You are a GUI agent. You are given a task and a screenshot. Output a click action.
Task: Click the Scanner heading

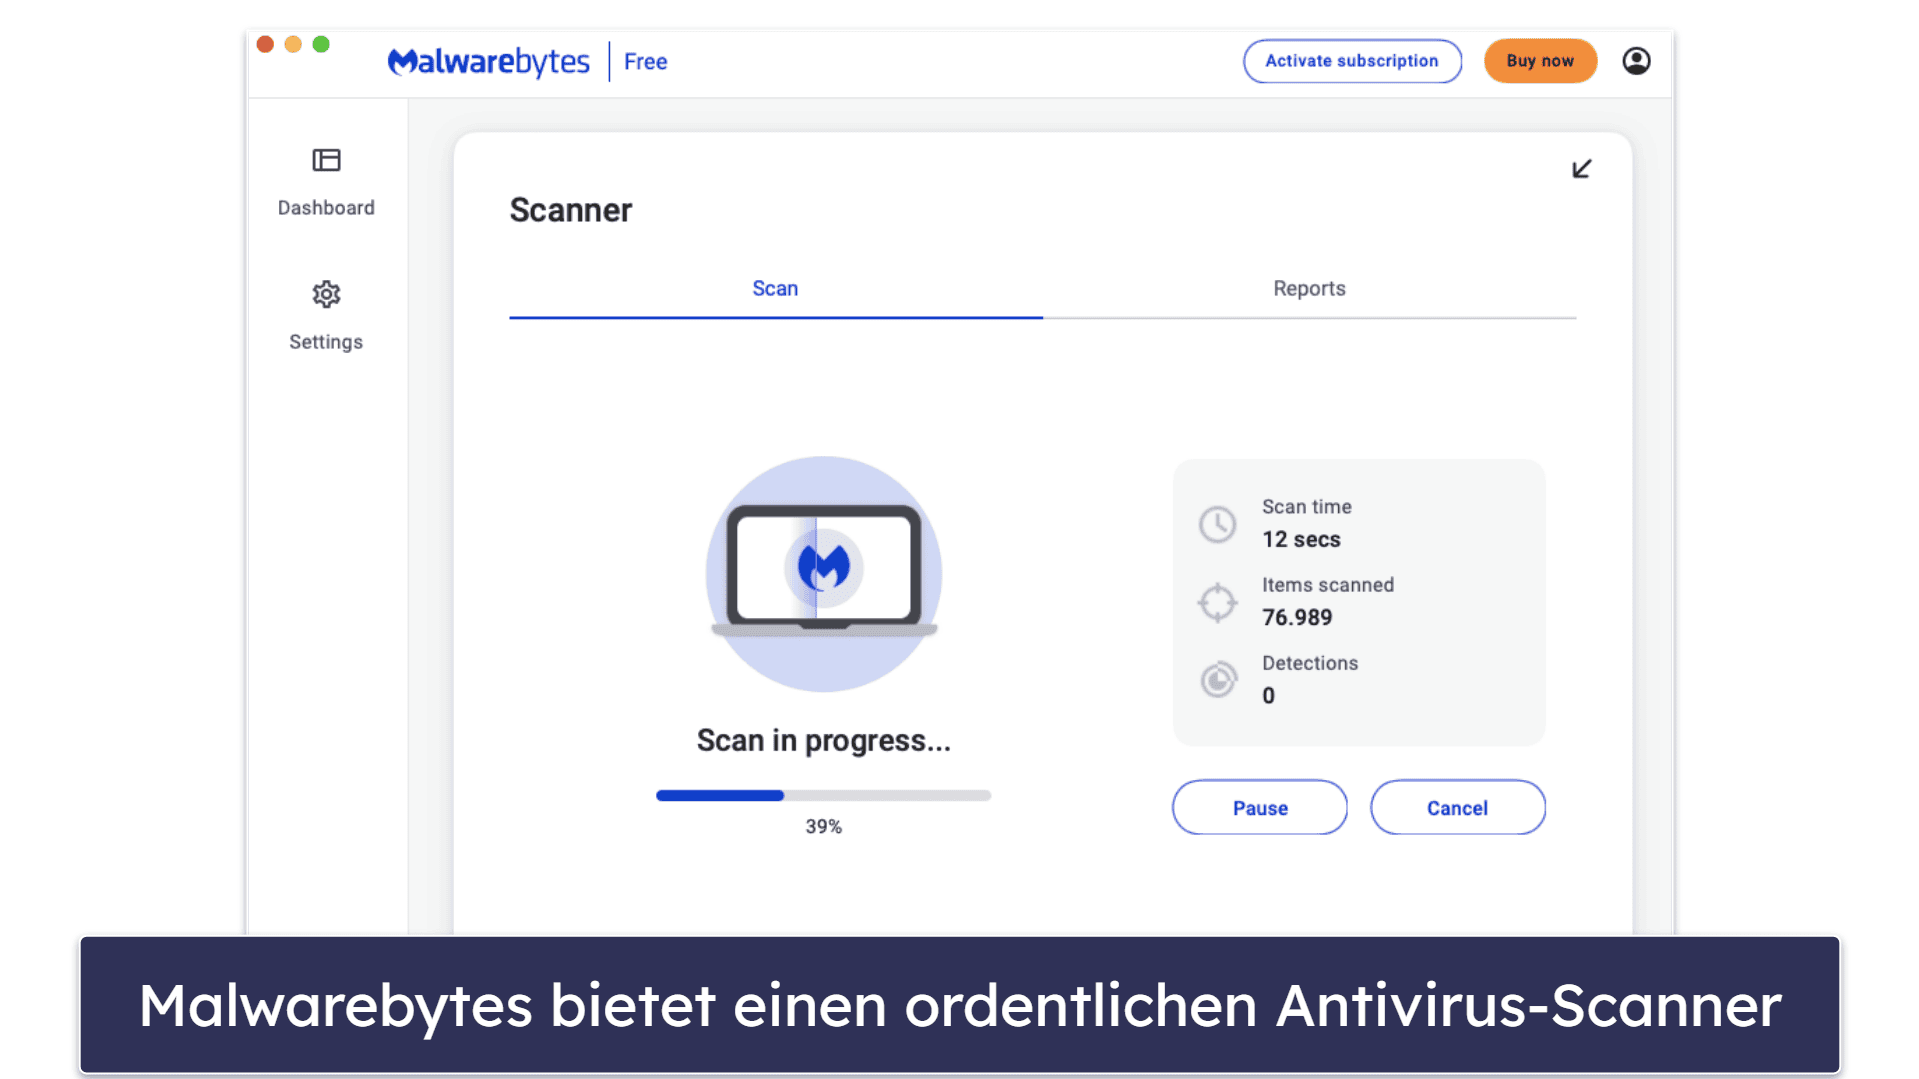point(571,210)
